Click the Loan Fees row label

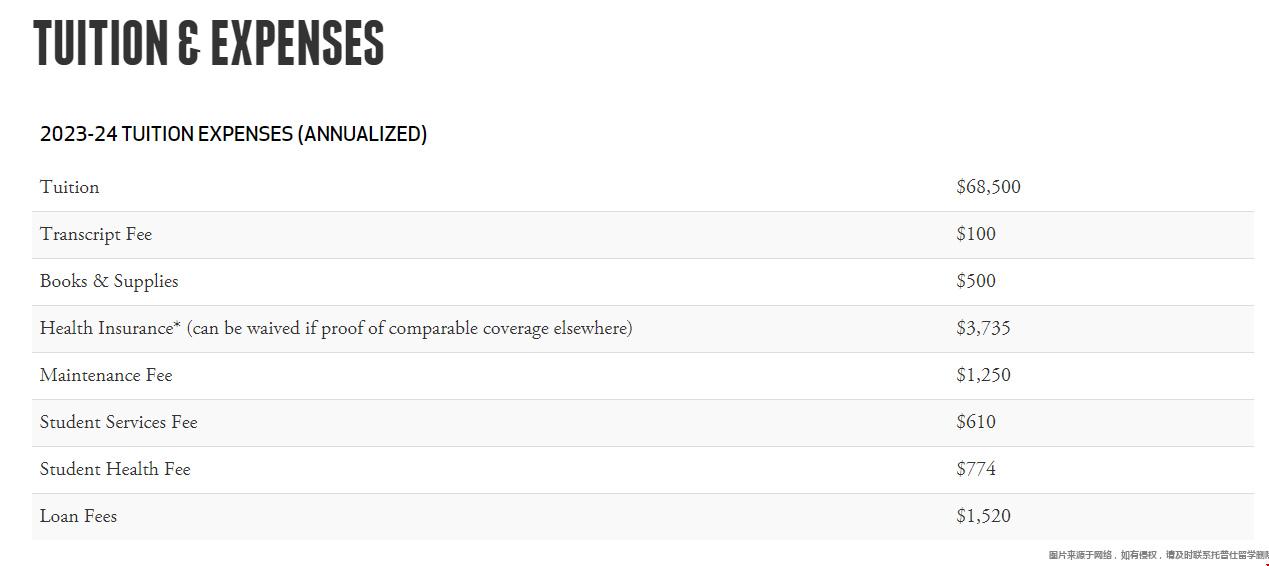[78, 516]
